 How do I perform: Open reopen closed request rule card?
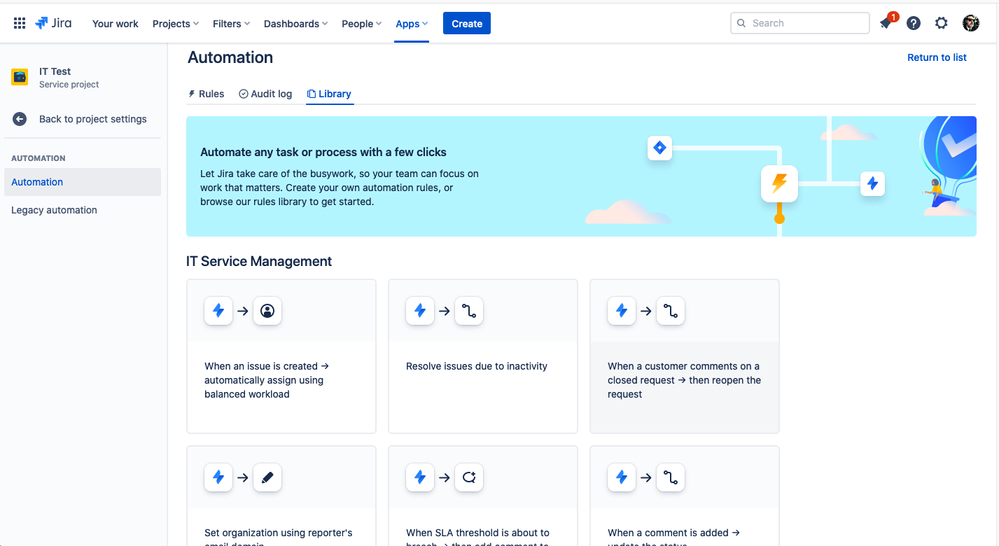pyautogui.click(x=684, y=356)
